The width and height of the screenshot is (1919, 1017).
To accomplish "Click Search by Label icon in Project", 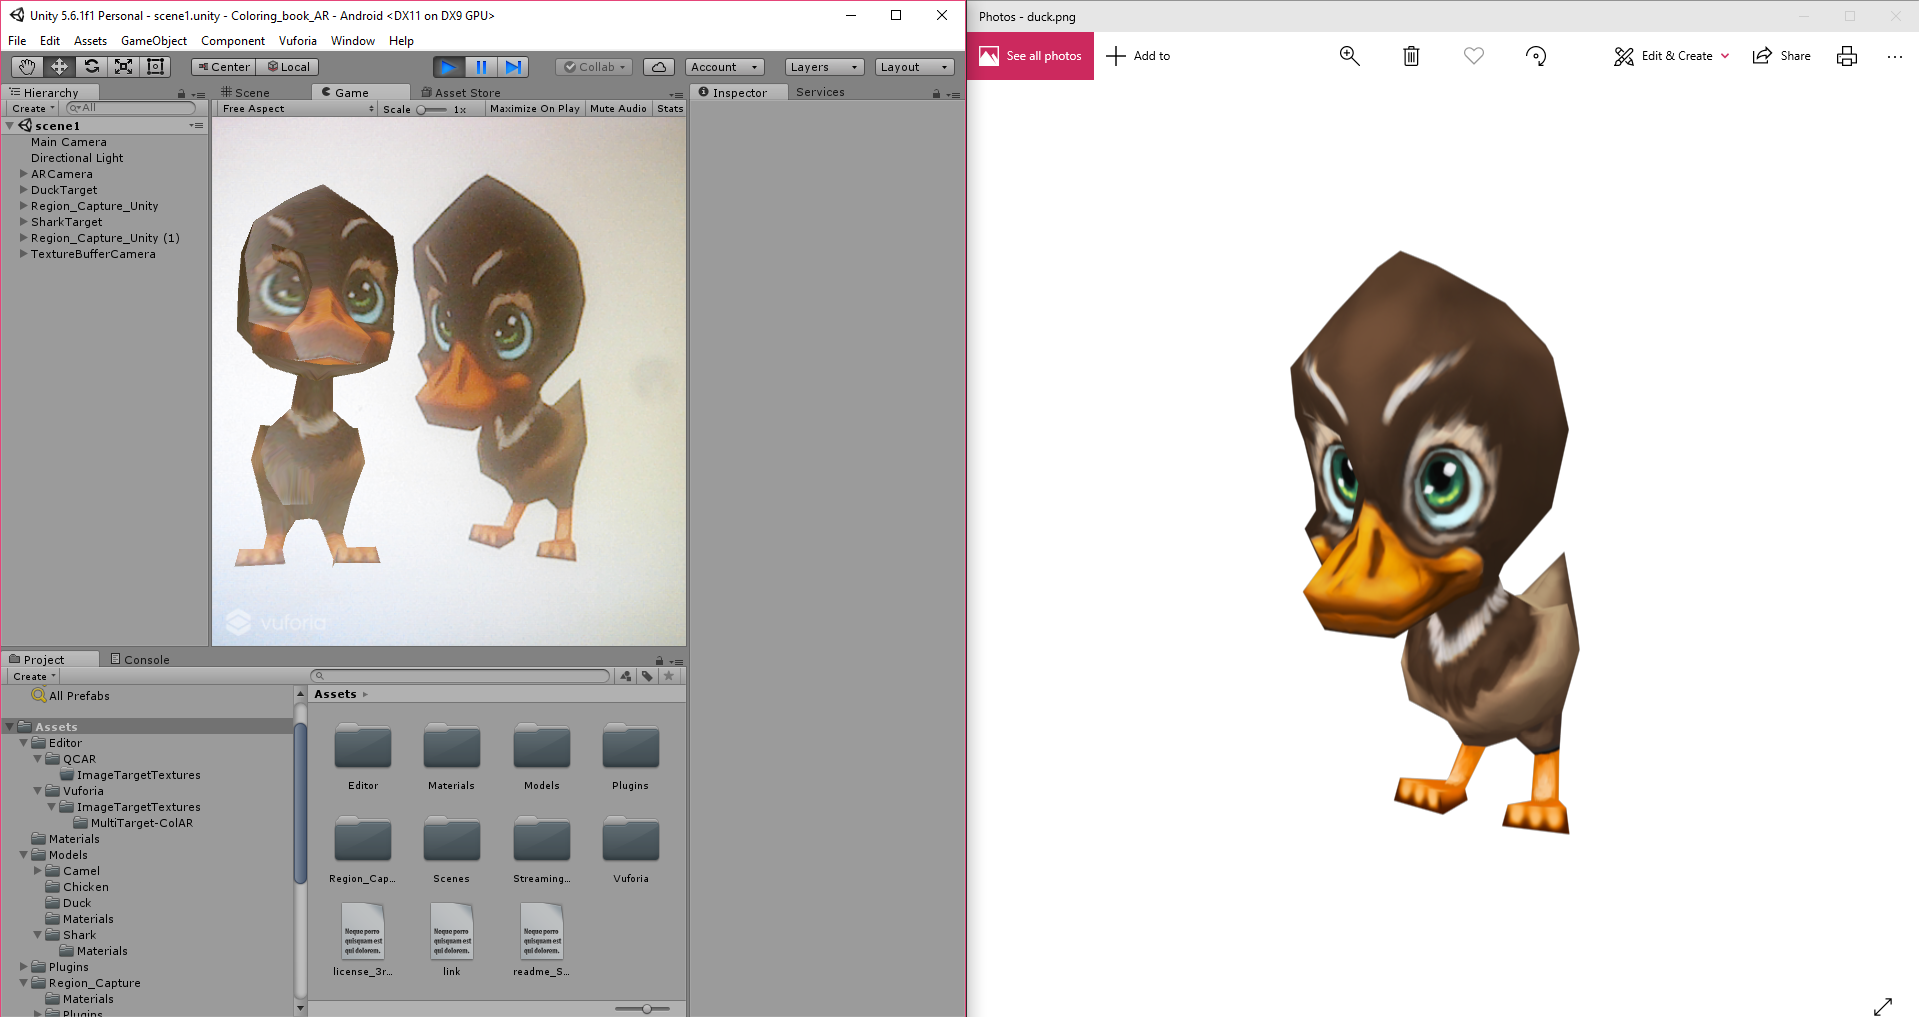I will click(648, 676).
